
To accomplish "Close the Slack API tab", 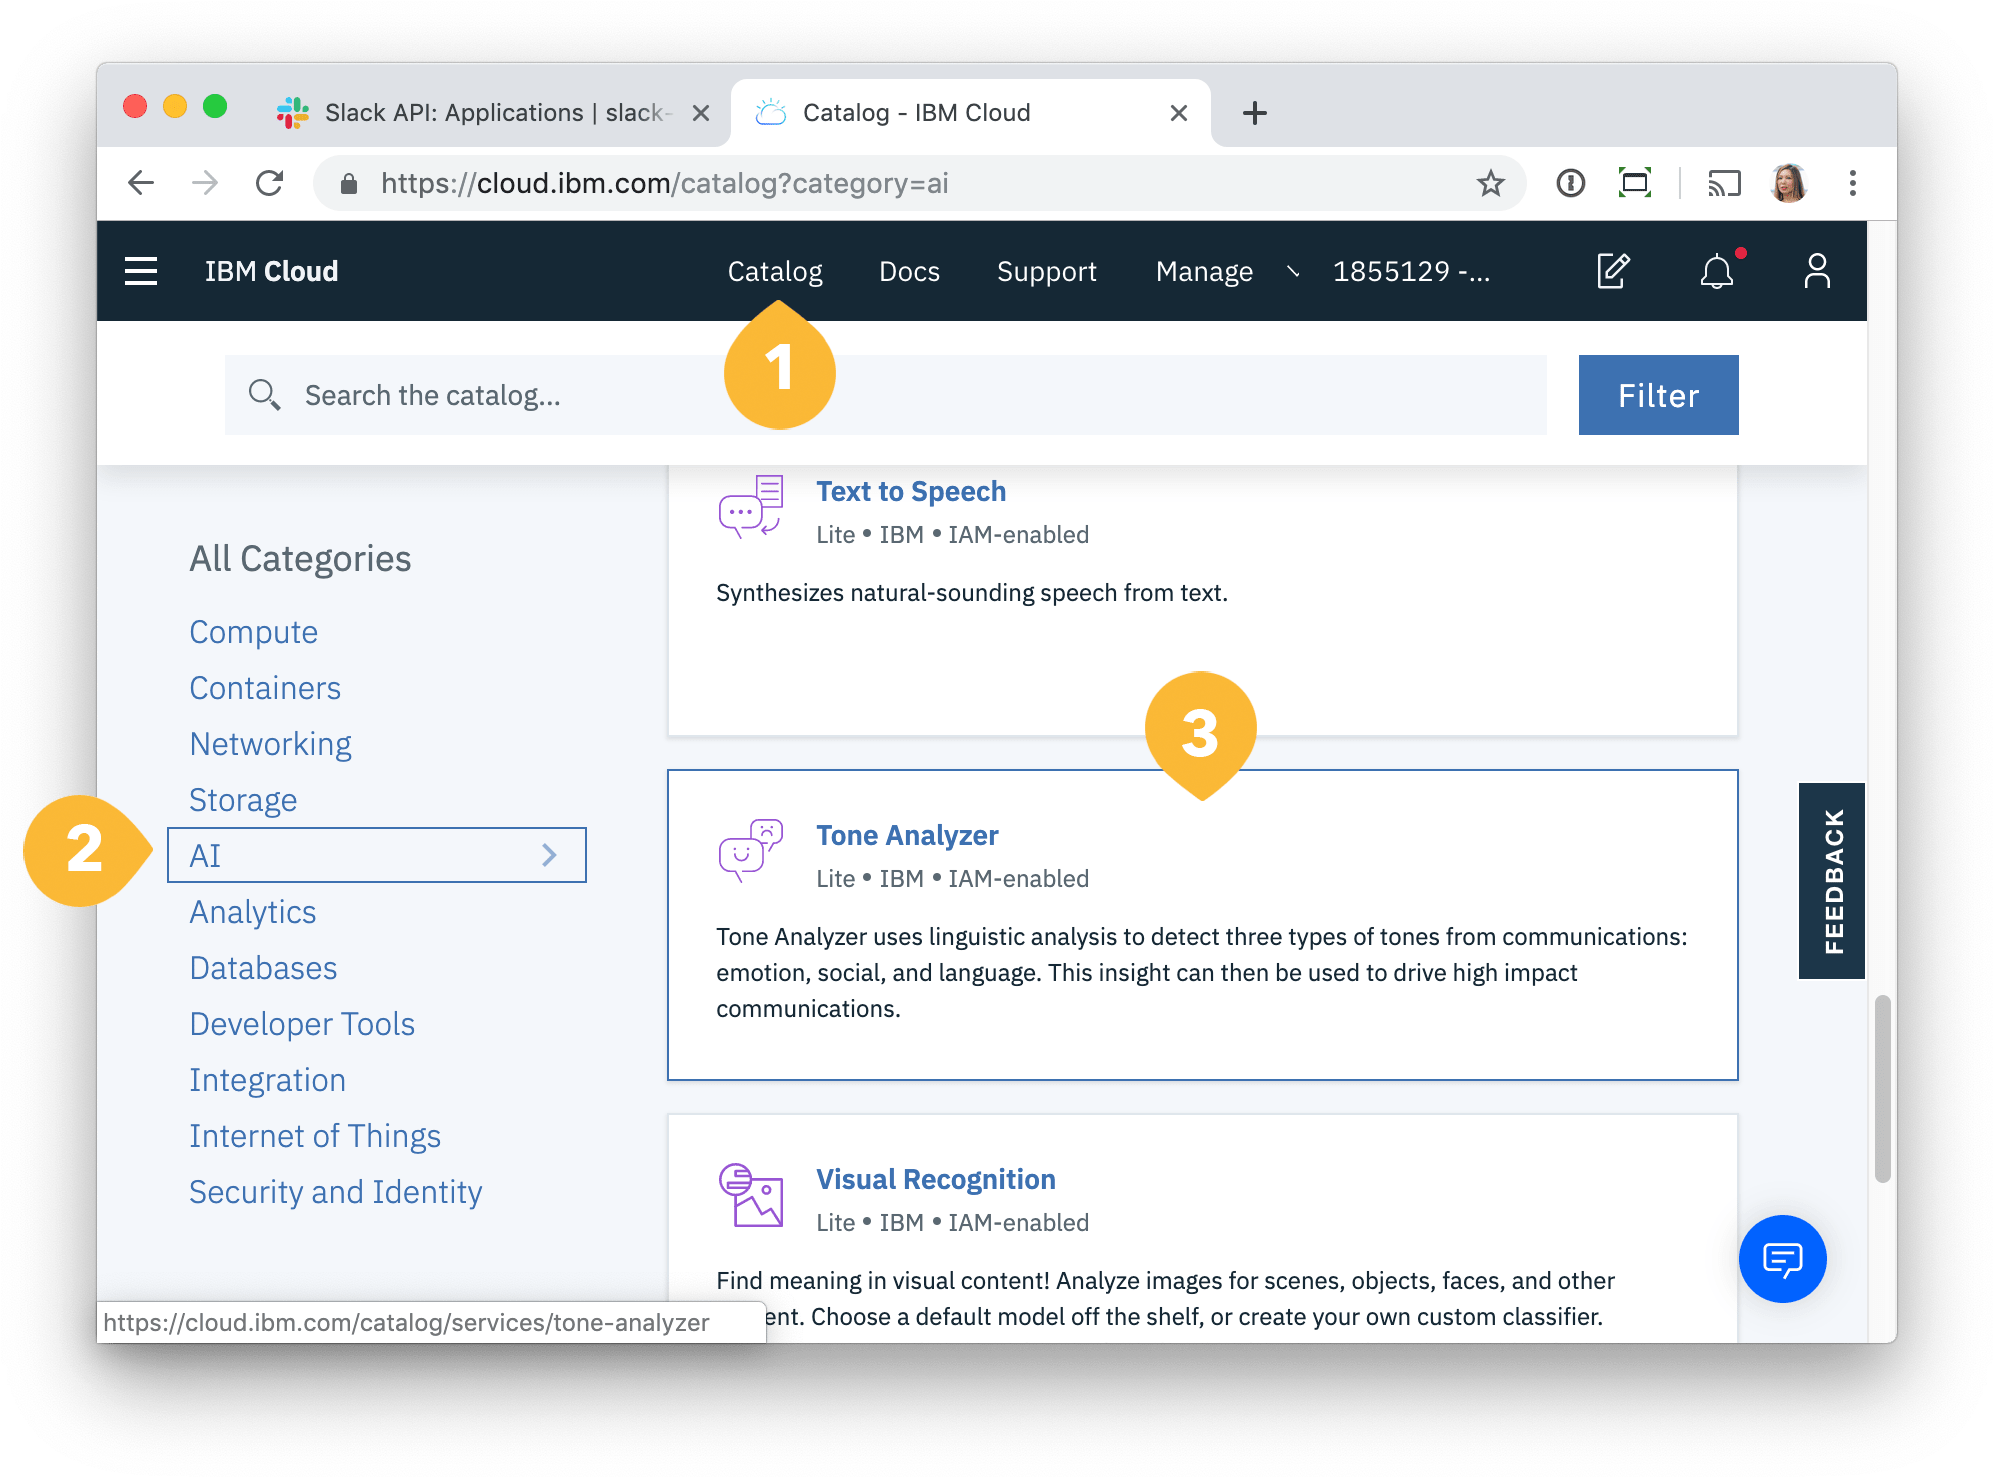I will pyautogui.click(x=701, y=113).
